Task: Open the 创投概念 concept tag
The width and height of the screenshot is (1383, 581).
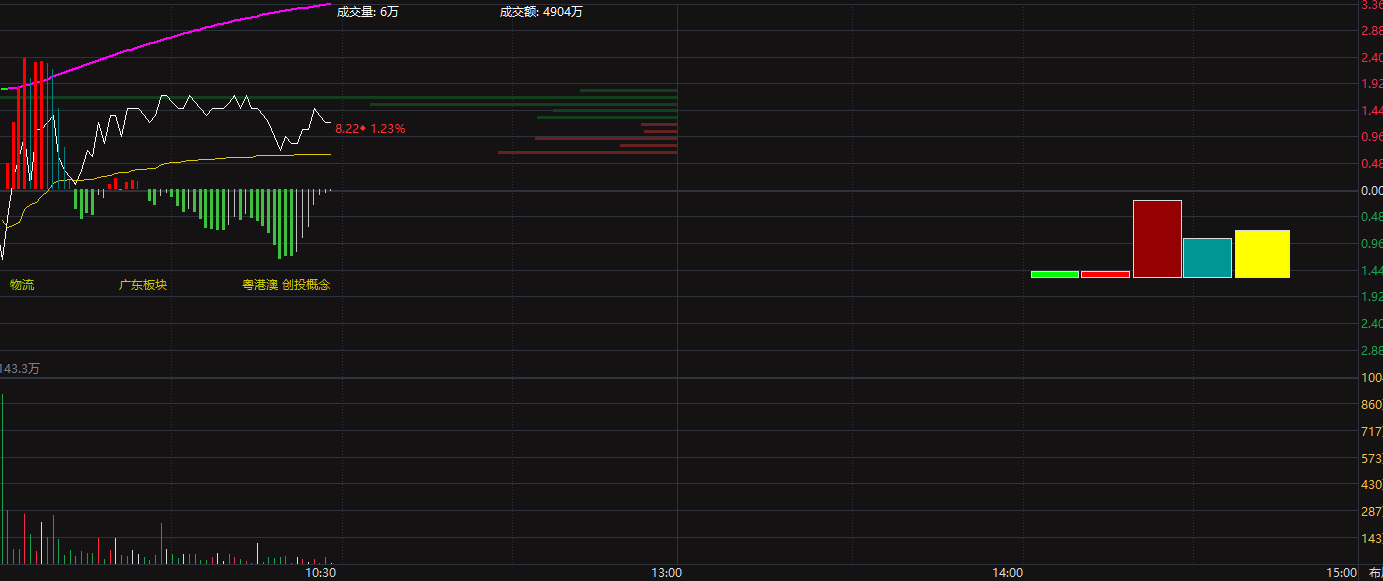Action: click(x=306, y=285)
